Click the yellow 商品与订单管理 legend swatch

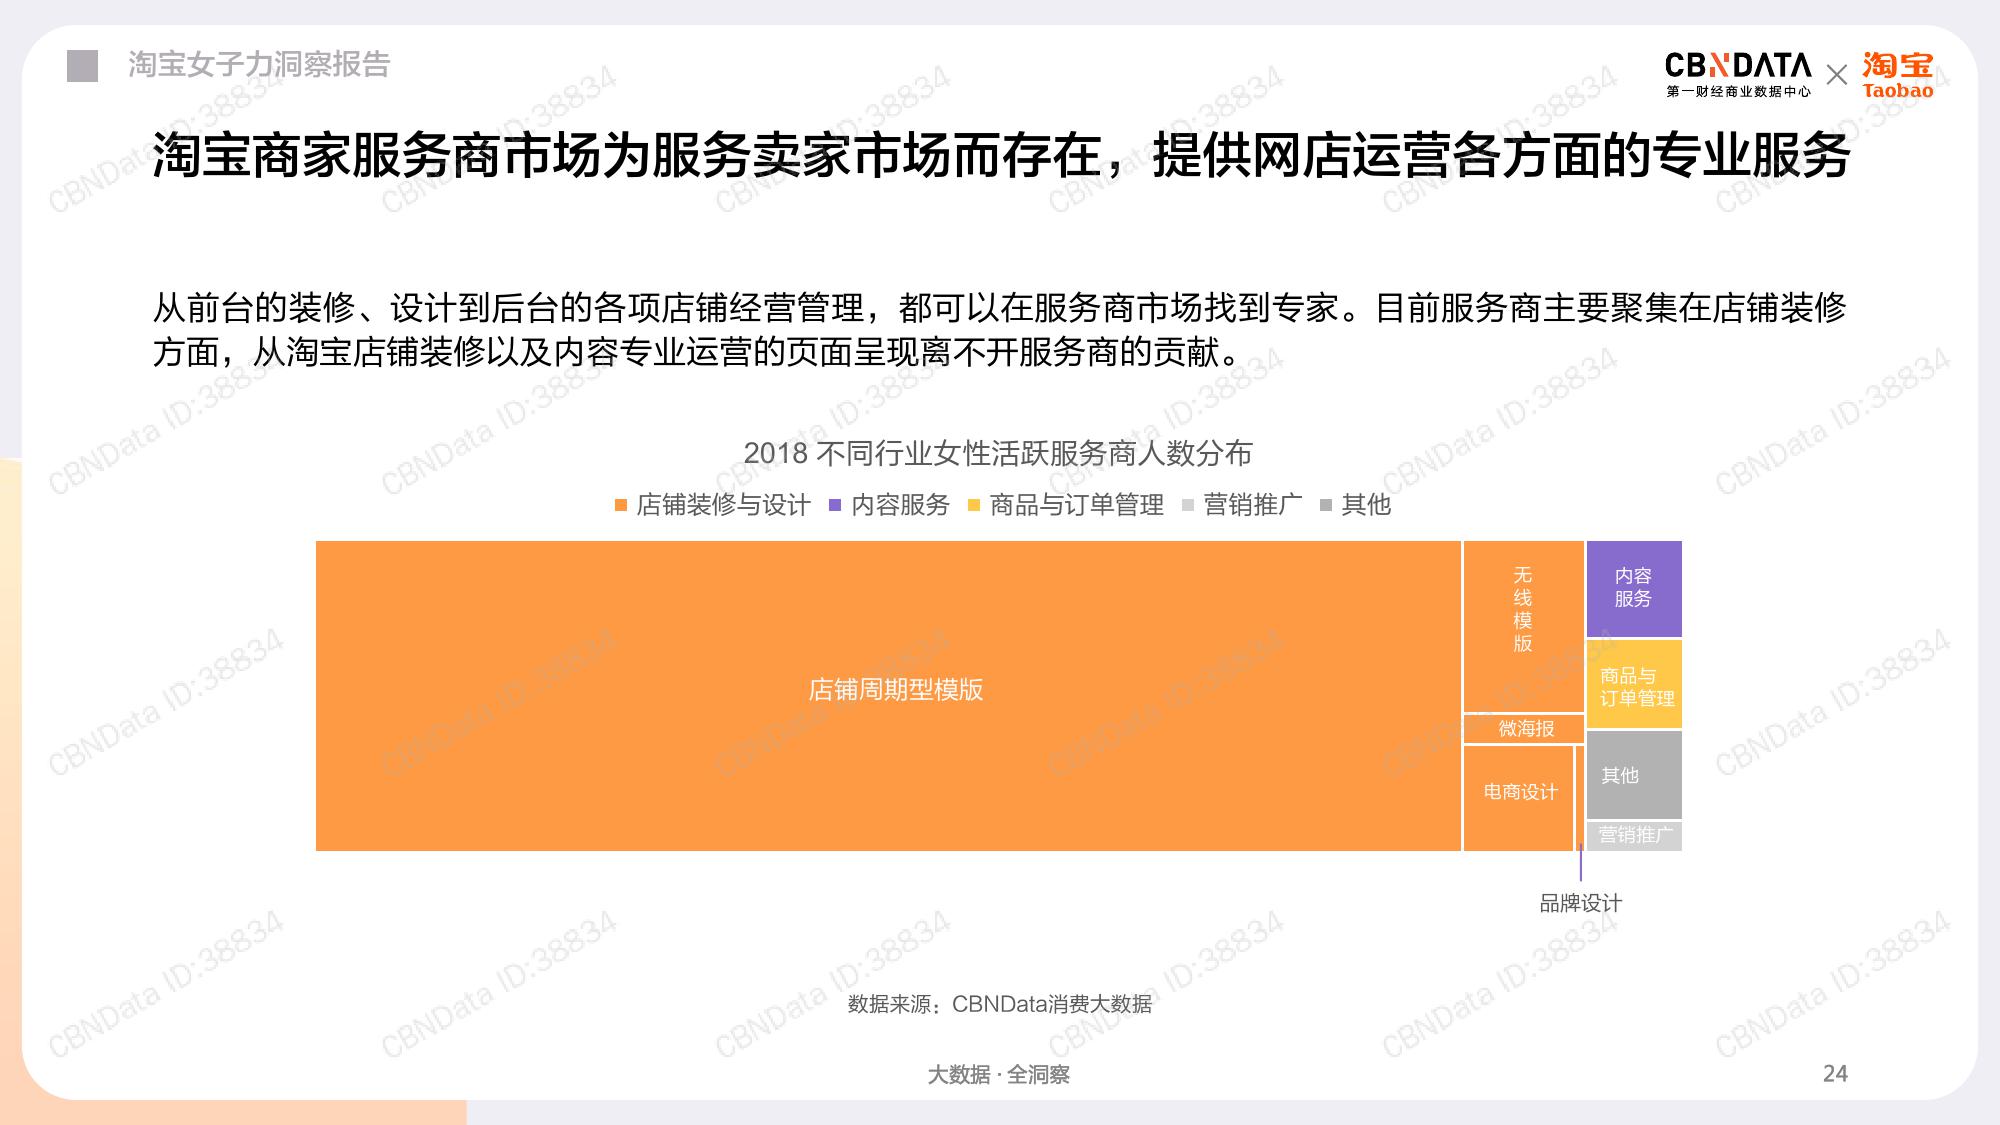(974, 506)
